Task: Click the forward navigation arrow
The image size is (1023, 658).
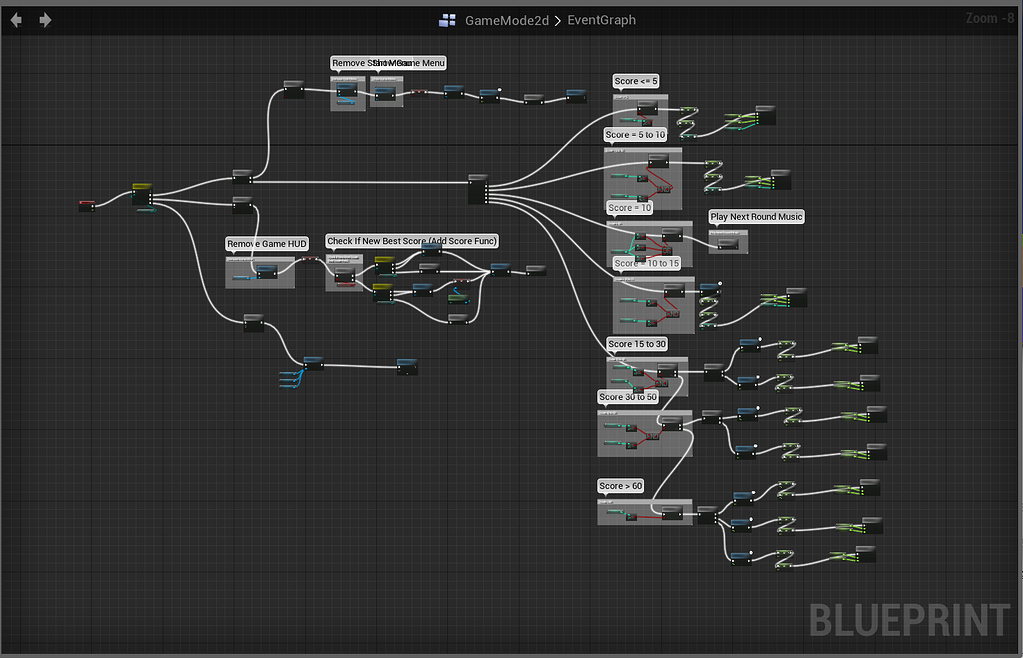Action: click(x=45, y=20)
